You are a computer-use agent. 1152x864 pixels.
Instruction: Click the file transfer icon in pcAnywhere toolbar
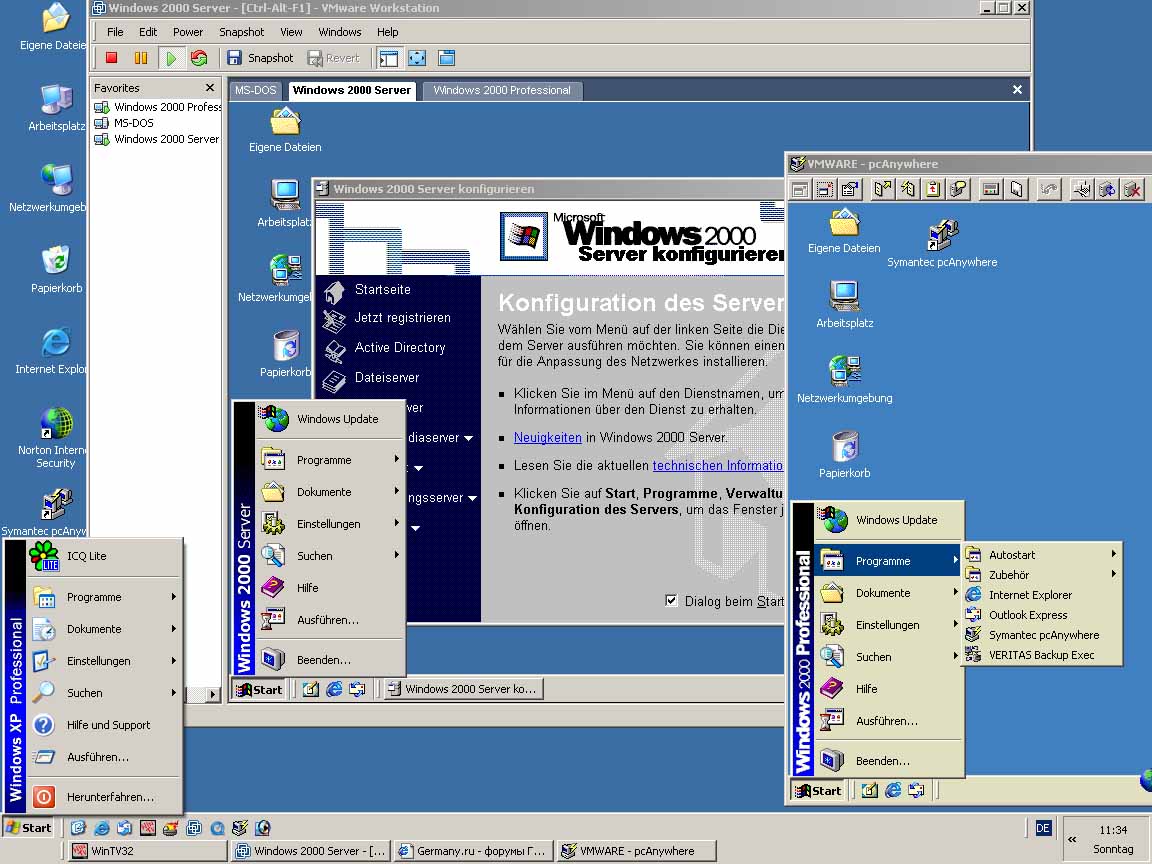pos(882,190)
